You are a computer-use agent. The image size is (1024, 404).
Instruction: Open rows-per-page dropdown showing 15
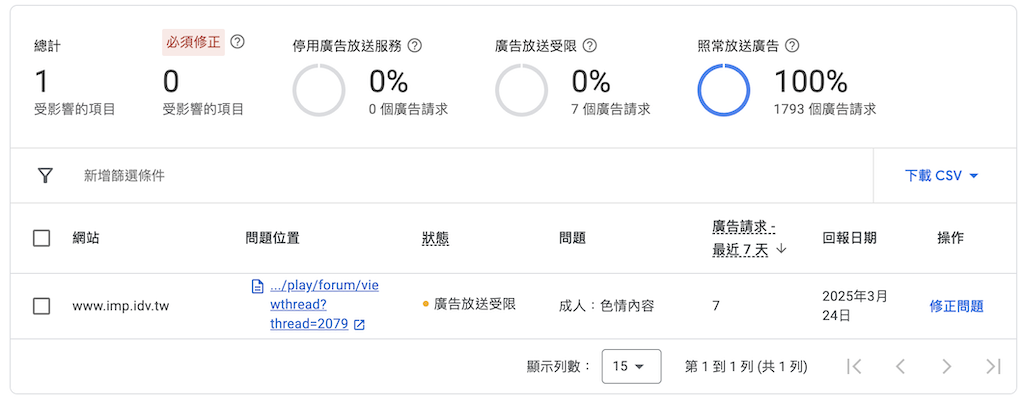click(x=629, y=366)
